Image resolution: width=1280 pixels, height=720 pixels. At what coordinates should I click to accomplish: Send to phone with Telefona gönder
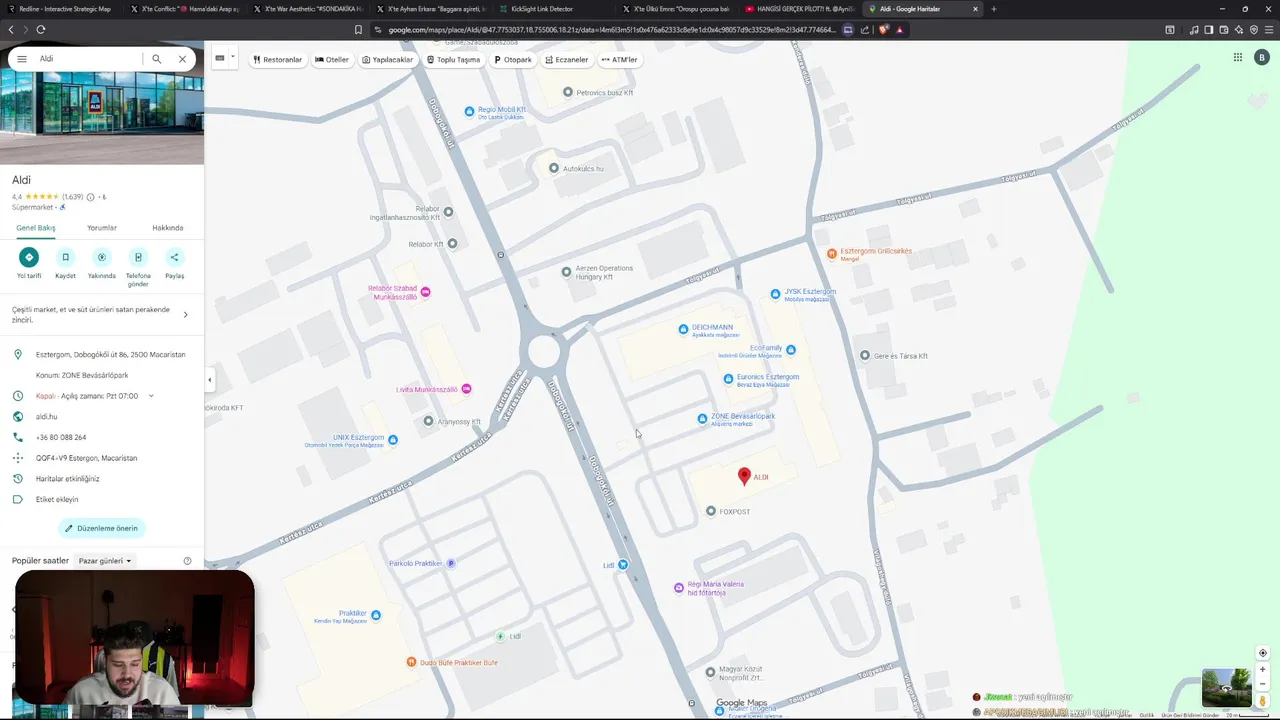click(138, 257)
